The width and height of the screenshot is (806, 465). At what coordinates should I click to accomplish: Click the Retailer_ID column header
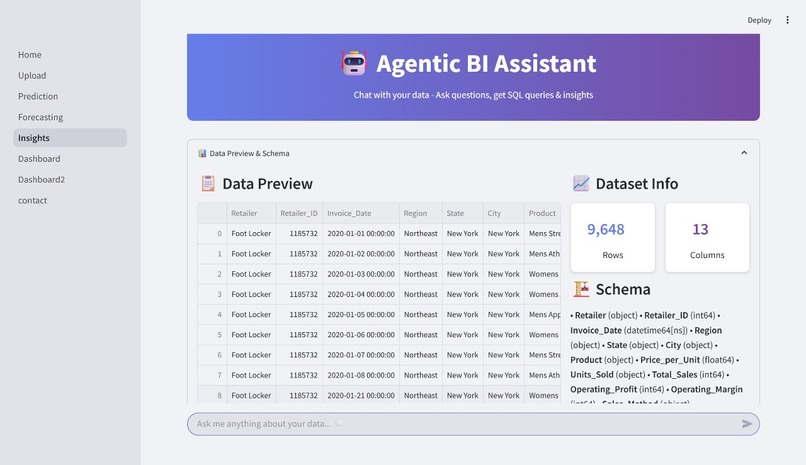tap(299, 213)
